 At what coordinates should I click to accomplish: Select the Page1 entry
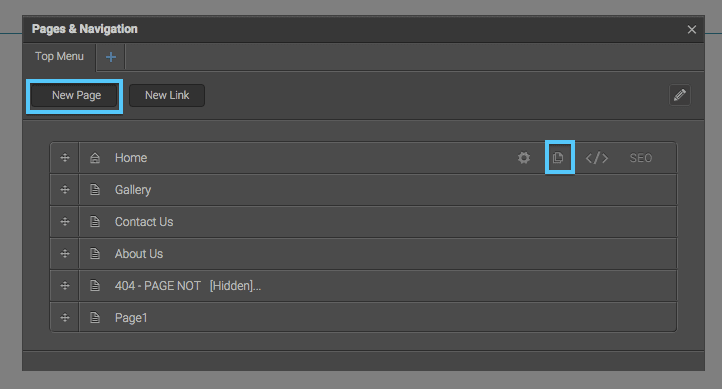coord(378,318)
